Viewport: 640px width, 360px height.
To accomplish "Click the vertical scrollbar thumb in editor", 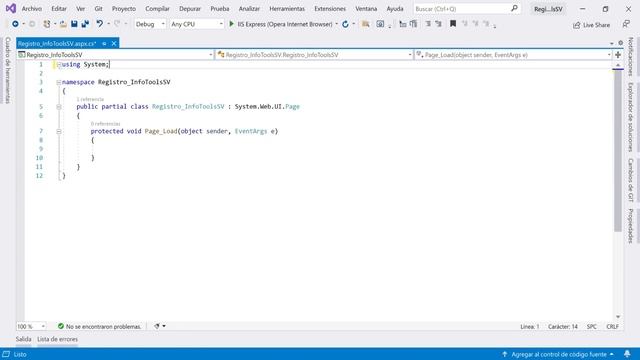I will (x=618, y=151).
